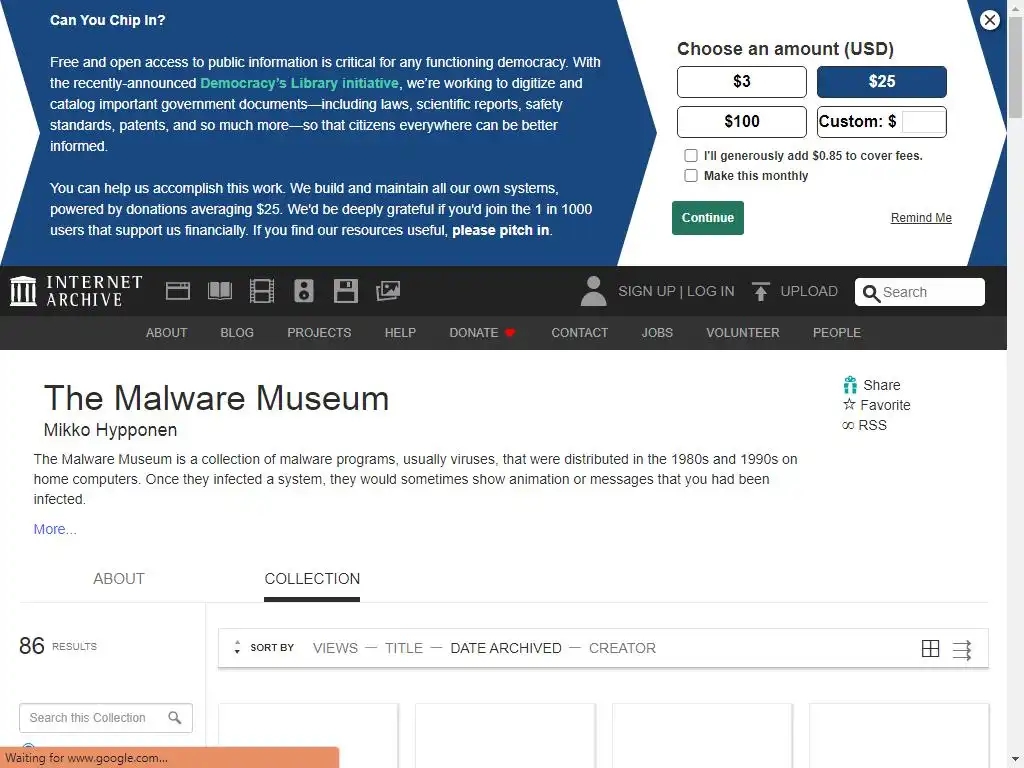Switch to list view

[962, 650]
